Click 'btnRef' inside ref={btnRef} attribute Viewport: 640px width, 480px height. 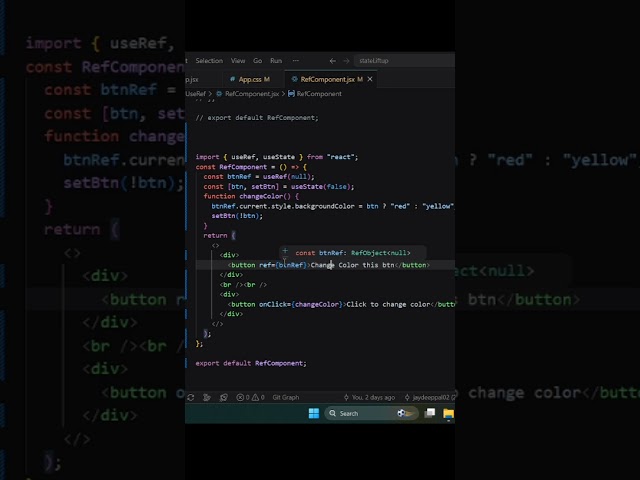coord(291,265)
